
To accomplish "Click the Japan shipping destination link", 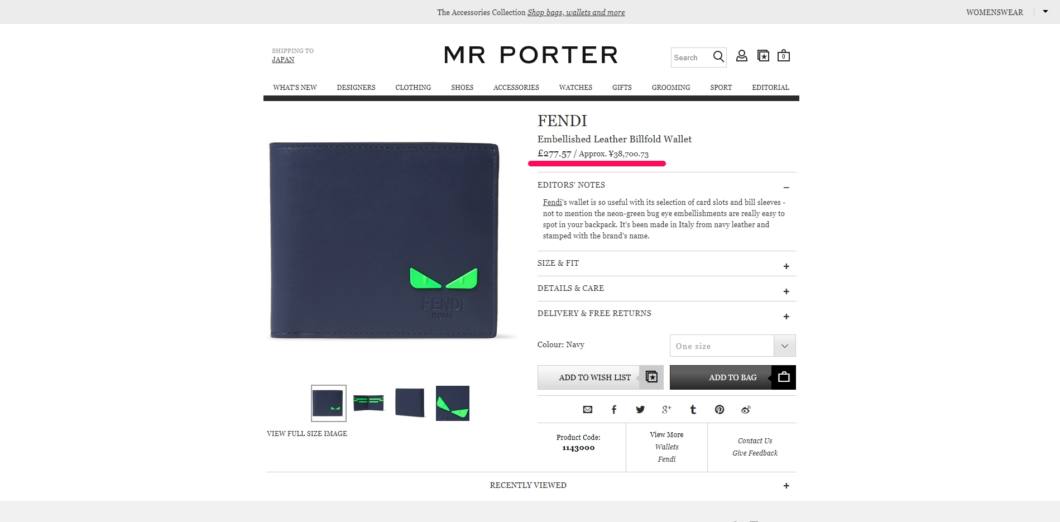I will pos(283,60).
